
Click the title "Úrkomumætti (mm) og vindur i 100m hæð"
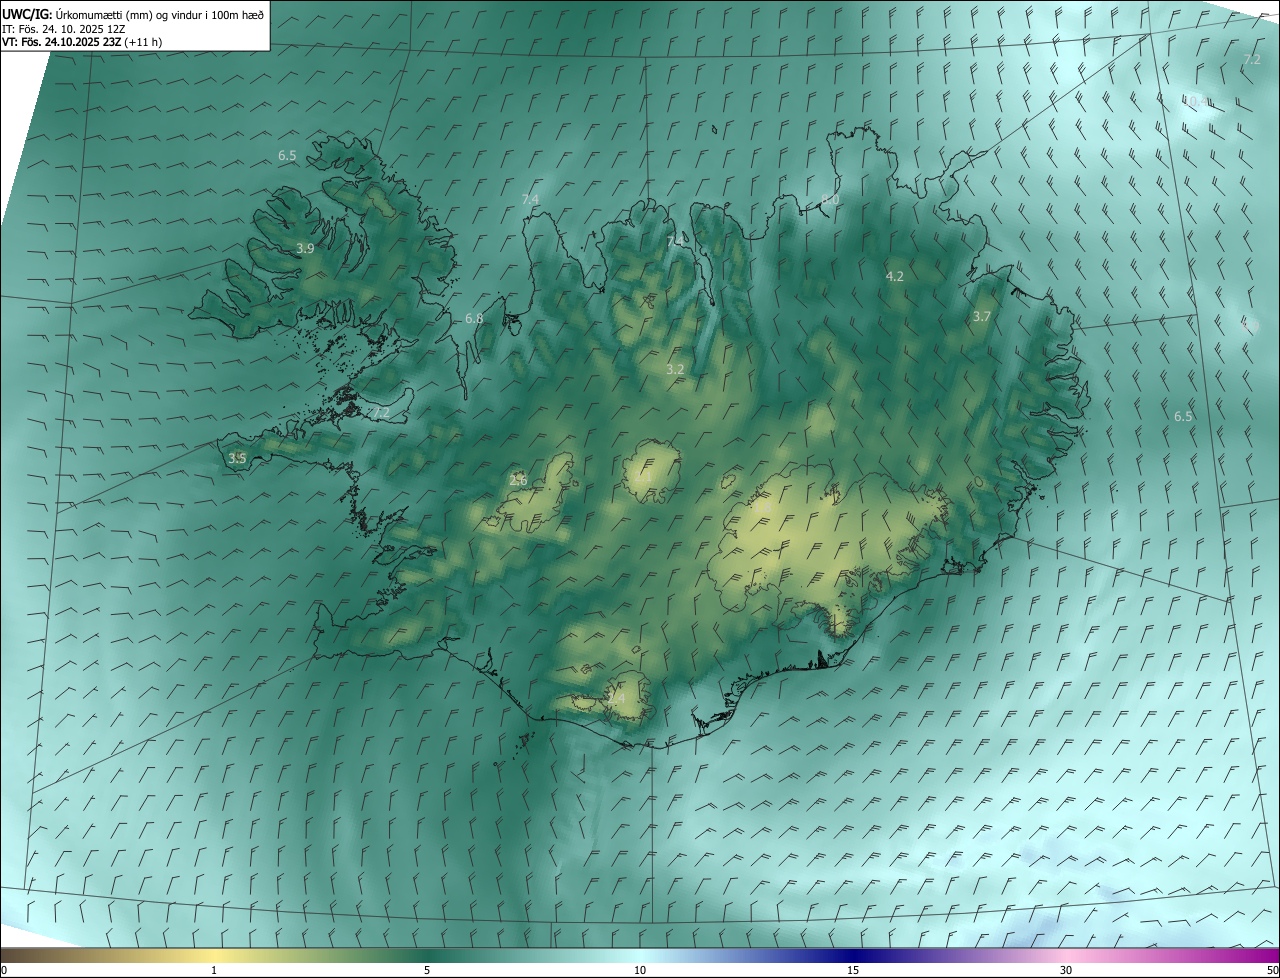point(161,14)
